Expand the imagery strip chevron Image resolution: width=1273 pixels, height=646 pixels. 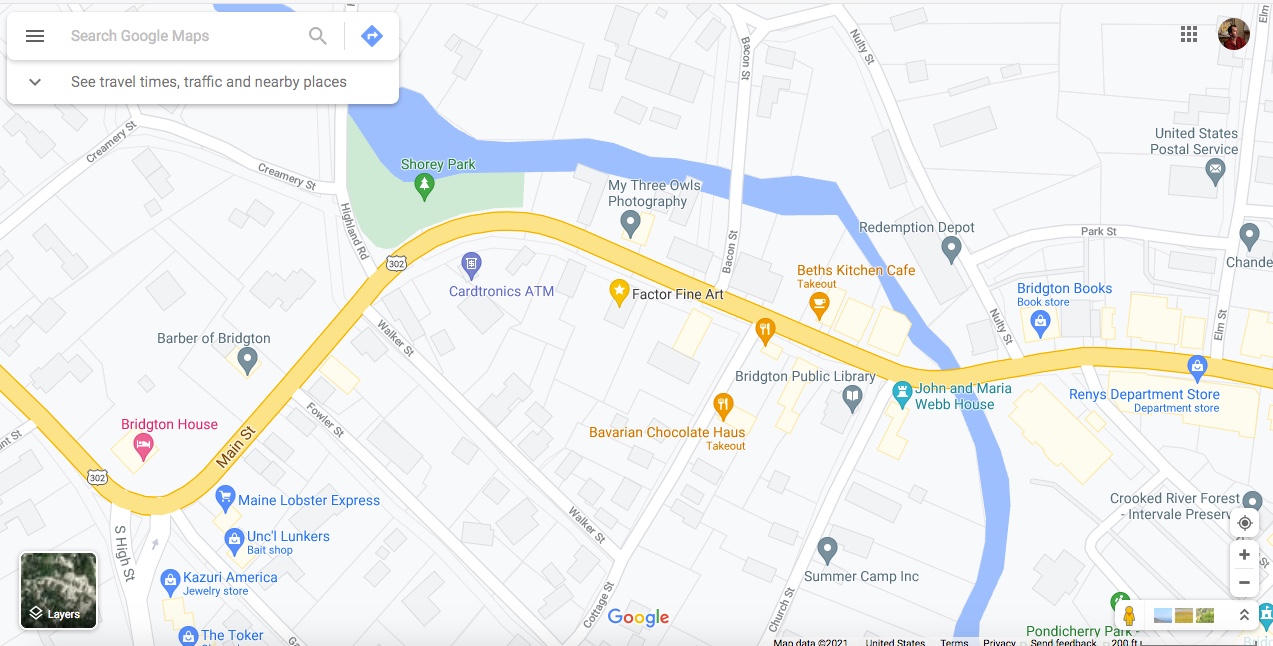pos(1244,615)
